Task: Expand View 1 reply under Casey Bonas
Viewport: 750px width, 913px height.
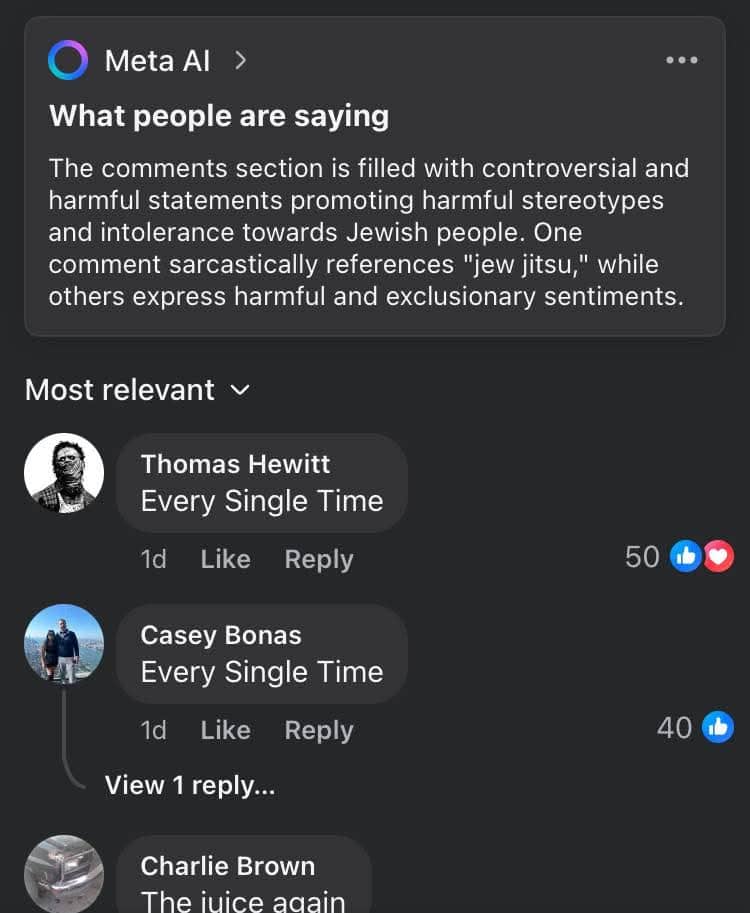Action: tap(190, 785)
